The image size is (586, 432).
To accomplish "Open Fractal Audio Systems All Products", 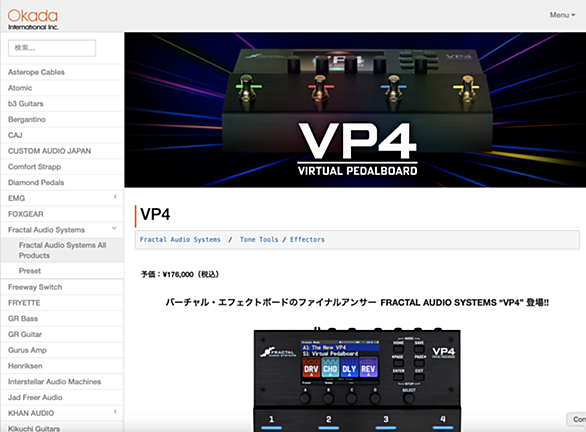I will coord(62,250).
